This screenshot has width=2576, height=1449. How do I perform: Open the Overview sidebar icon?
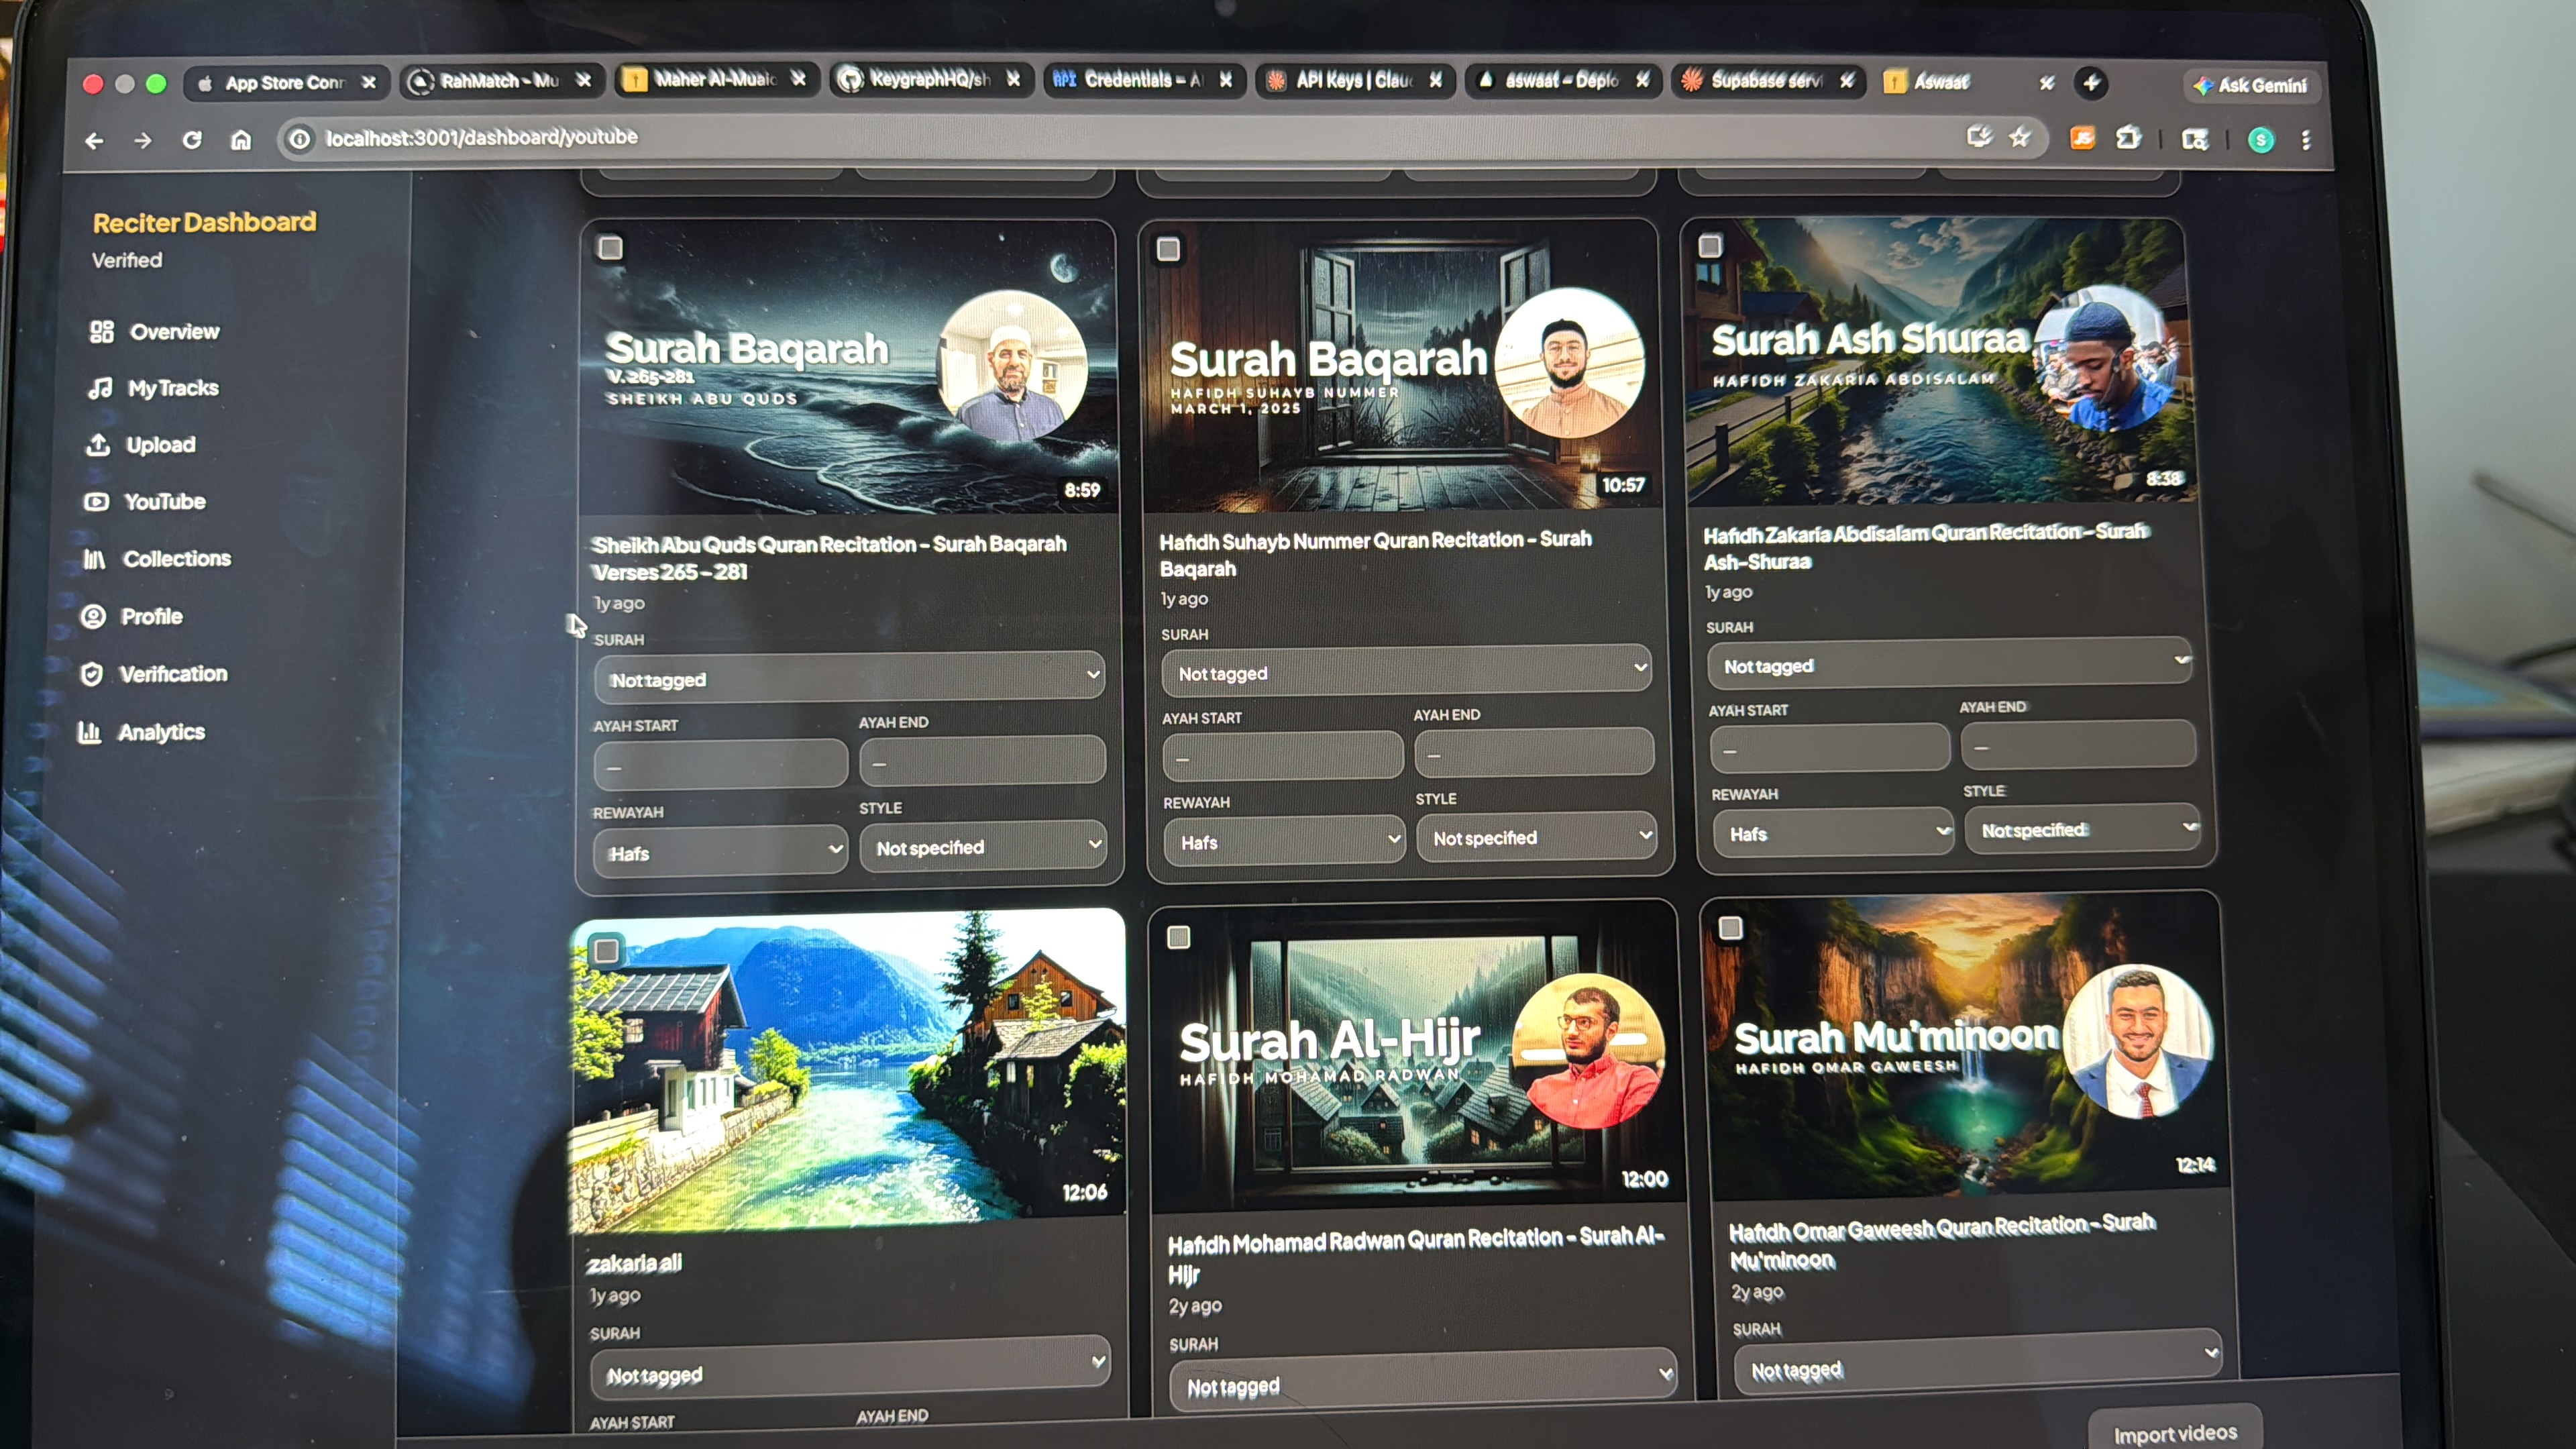pyautogui.click(x=101, y=332)
